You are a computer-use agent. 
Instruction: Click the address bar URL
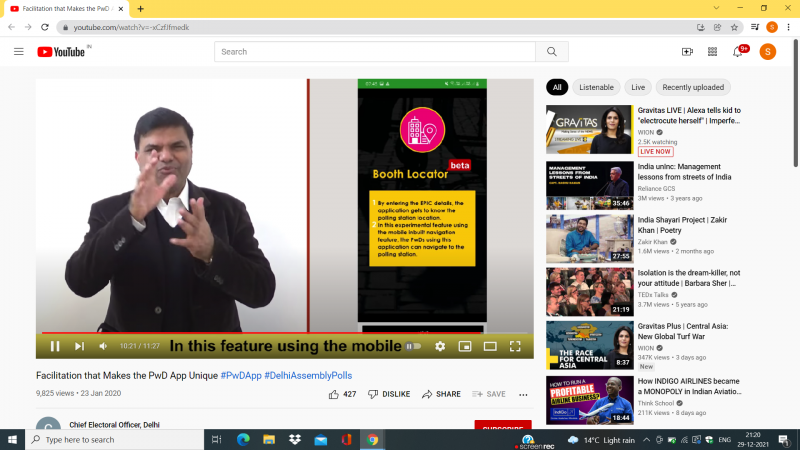click(131, 27)
